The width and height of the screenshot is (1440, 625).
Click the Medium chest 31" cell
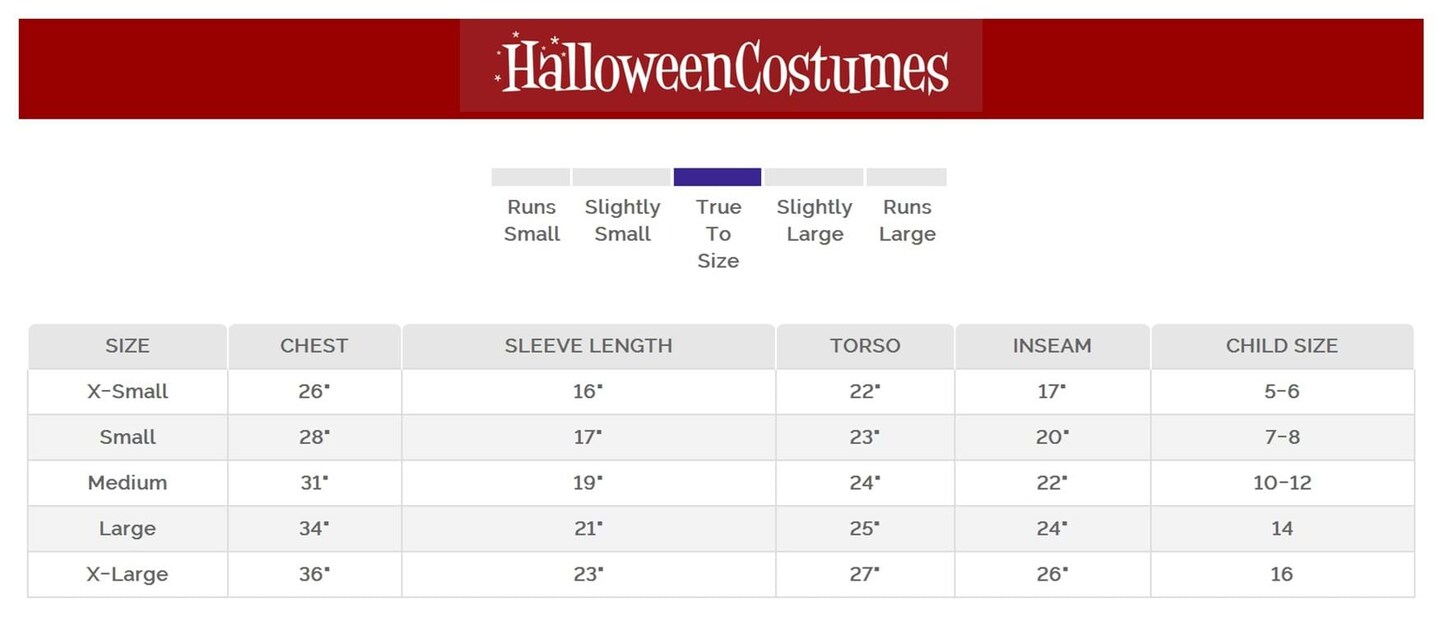pos(314,483)
